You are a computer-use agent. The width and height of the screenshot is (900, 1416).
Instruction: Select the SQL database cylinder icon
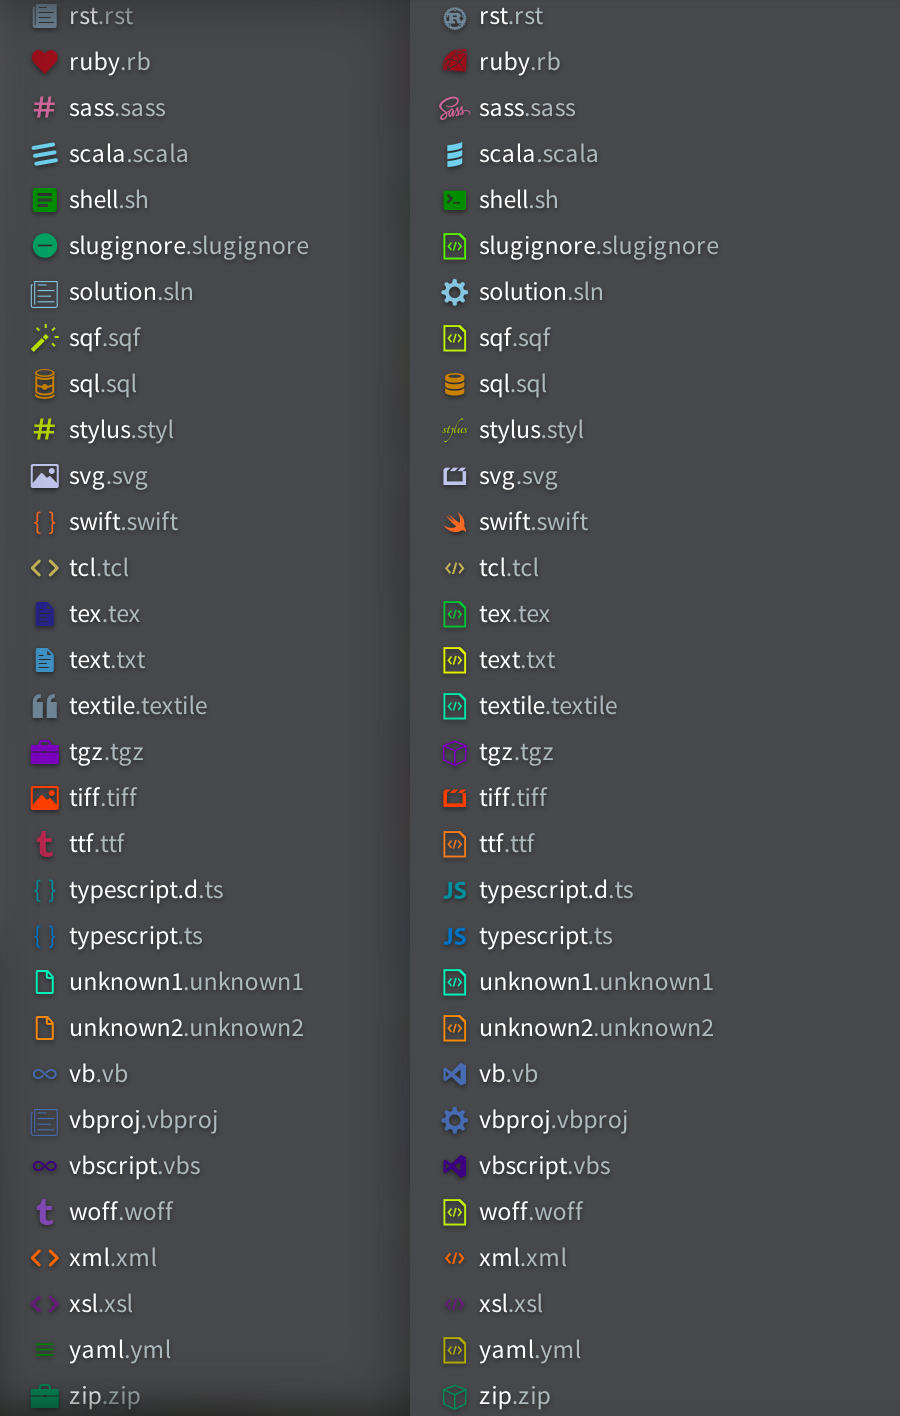point(44,384)
